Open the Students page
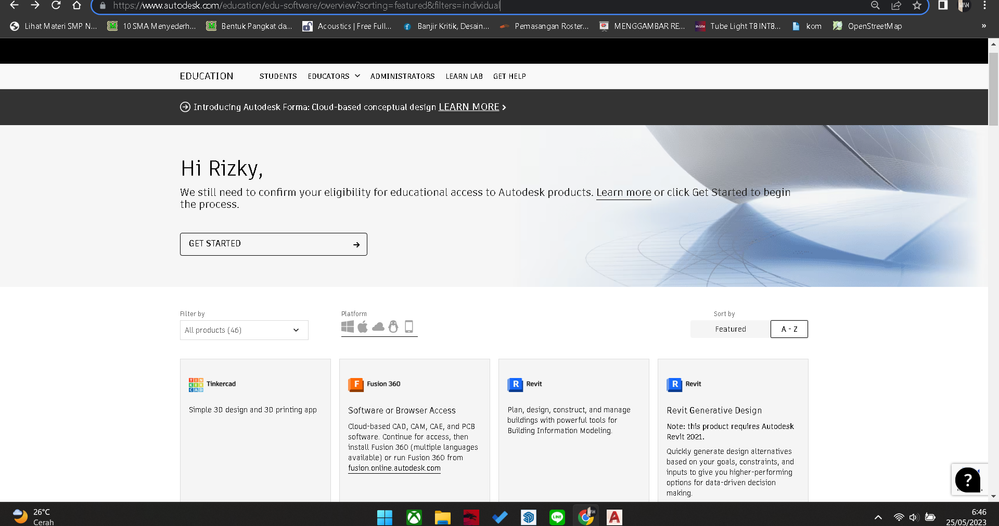Viewport: 999px width, 526px height. 278,76
